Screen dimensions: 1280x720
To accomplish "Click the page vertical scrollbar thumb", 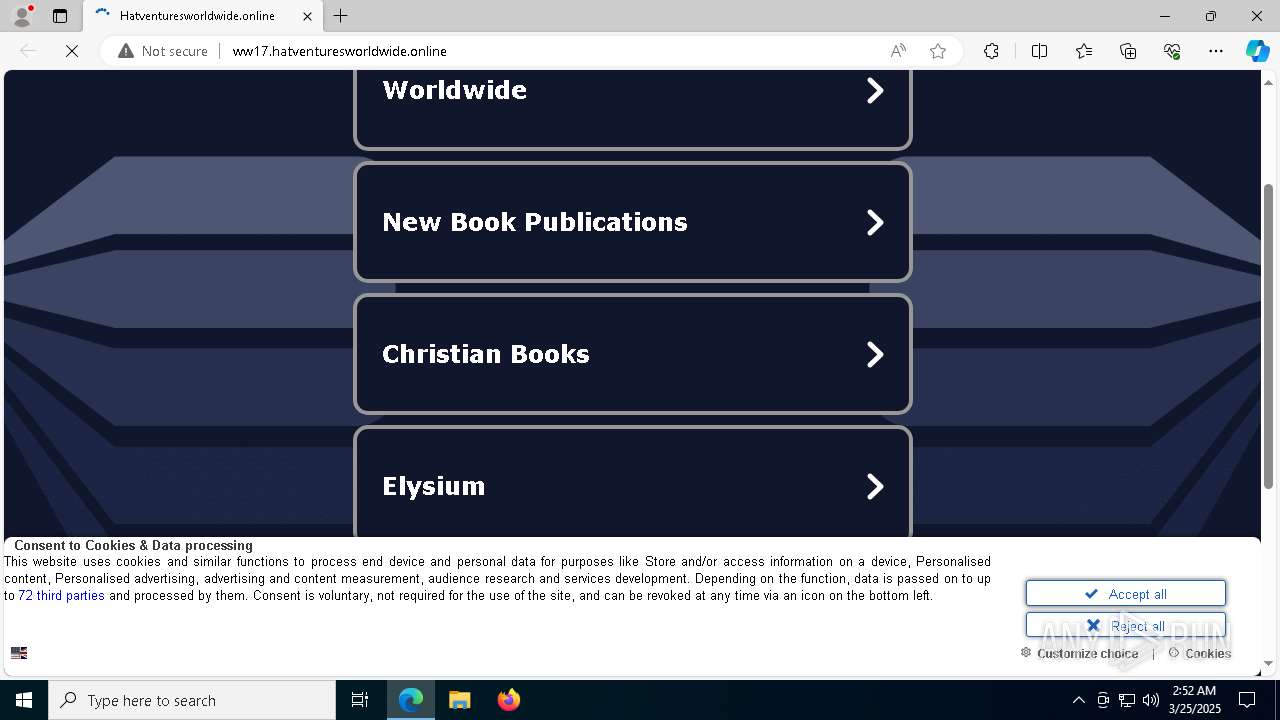I will point(1269,337).
